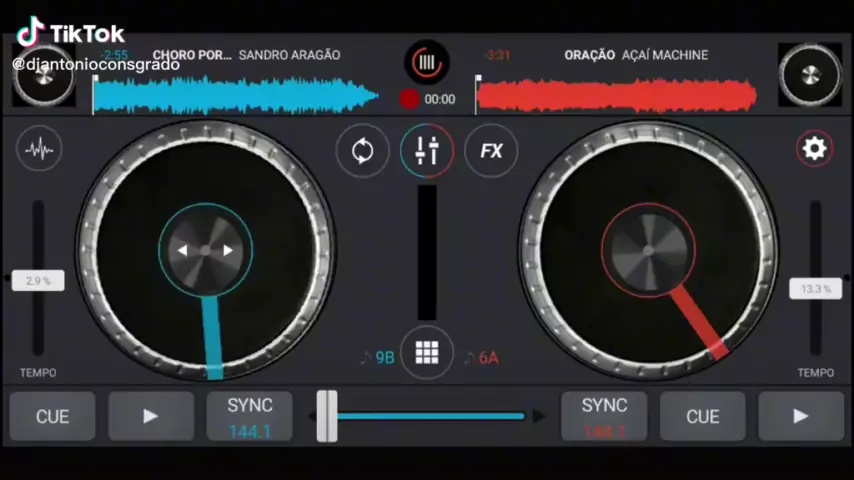
Task: Open the settings gear icon
Action: pyautogui.click(x=814, y=149)
